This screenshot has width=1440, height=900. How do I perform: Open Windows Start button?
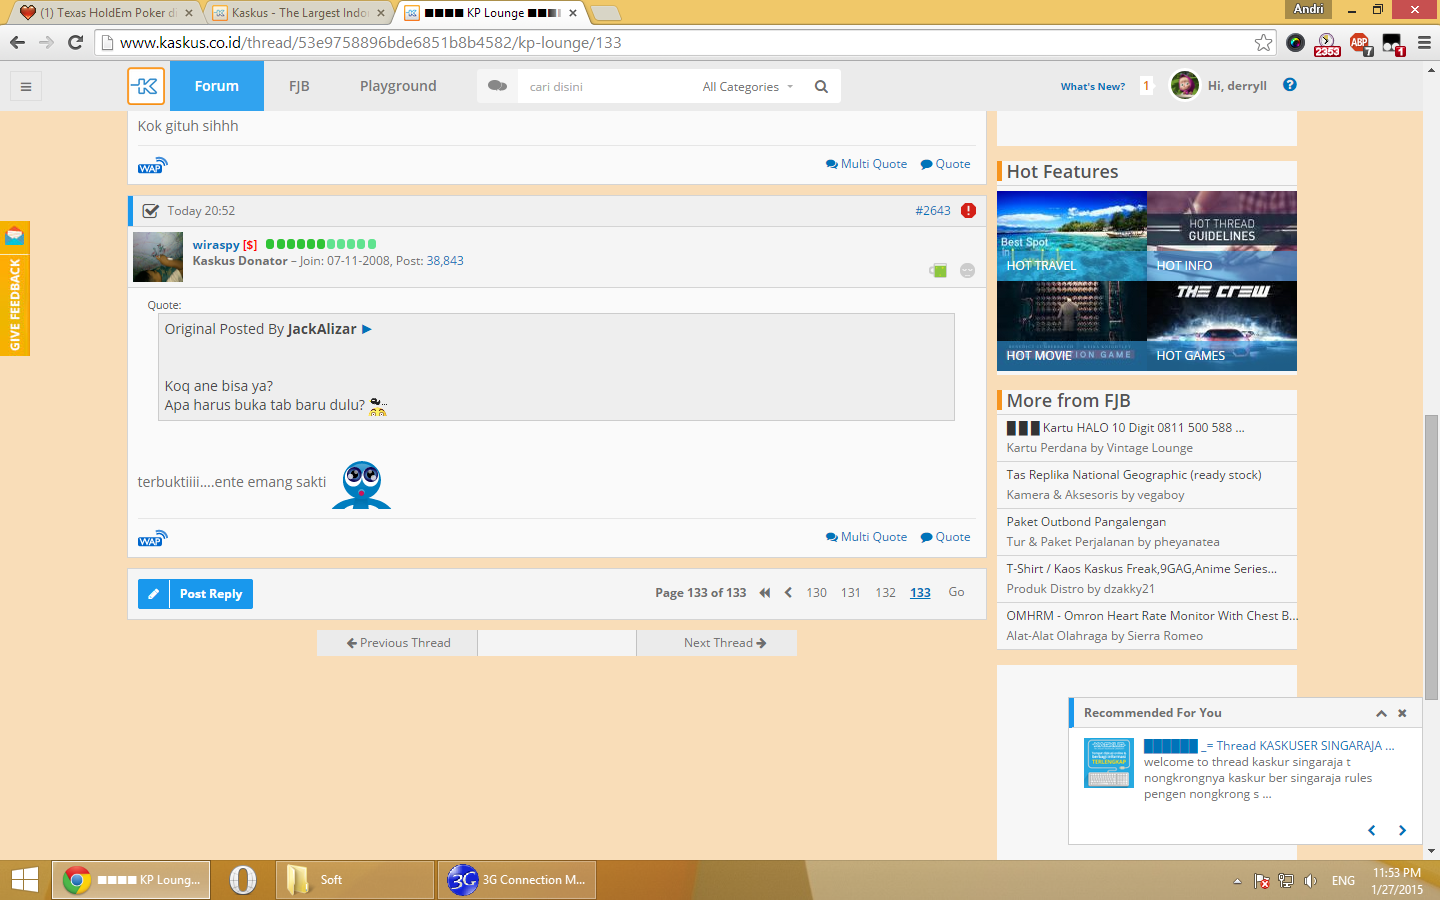click(x=24, y=880)
